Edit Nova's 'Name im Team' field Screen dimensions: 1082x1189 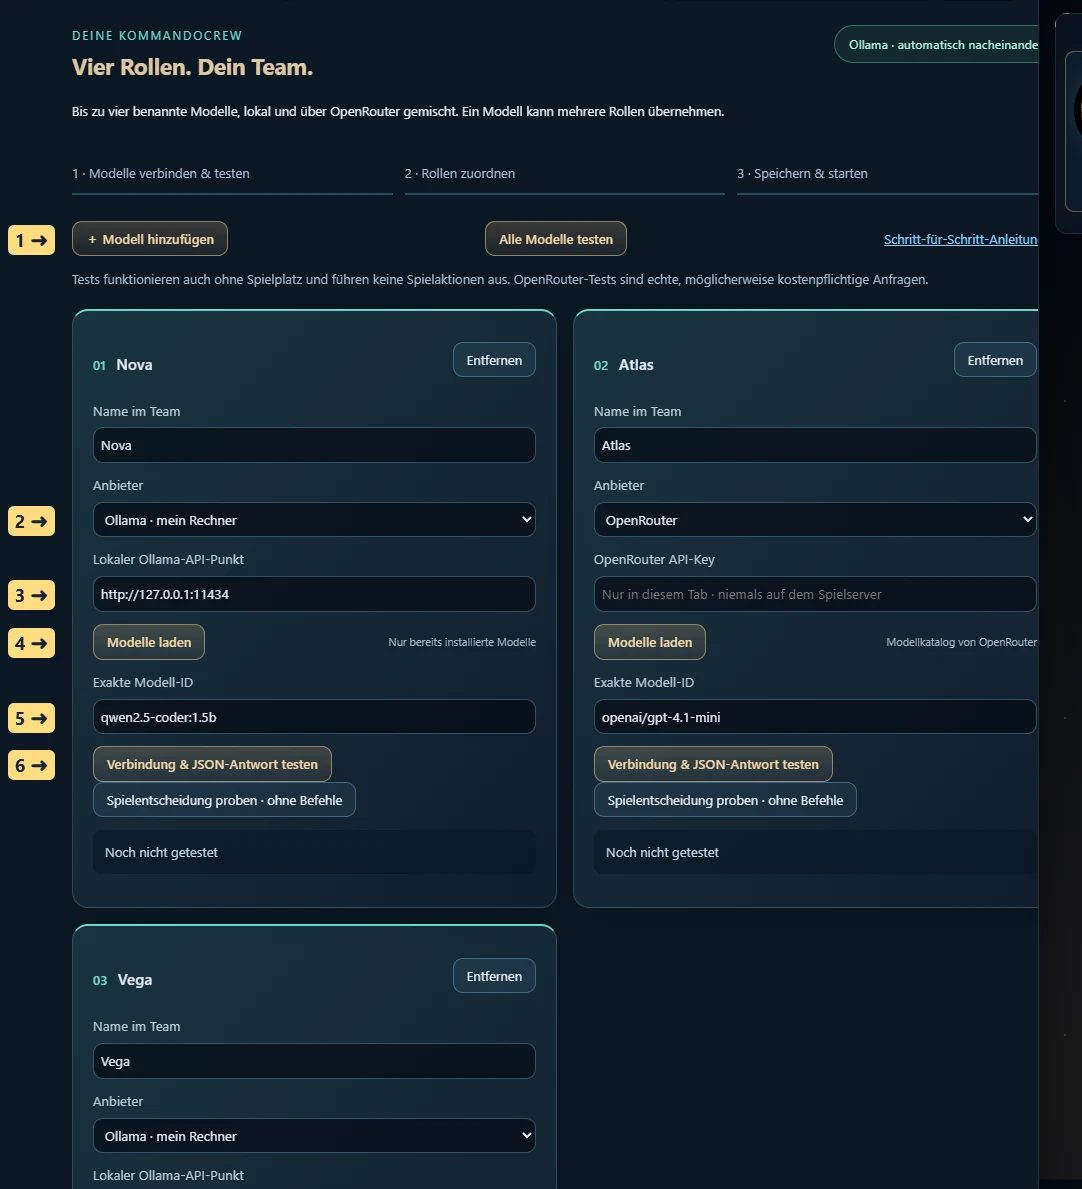coord(314,445)
